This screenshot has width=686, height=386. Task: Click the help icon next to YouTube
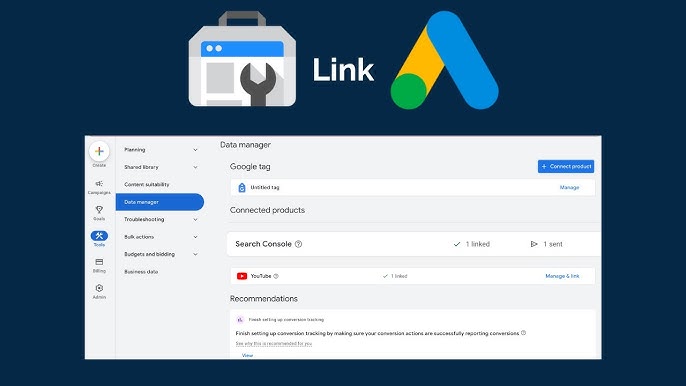tap(276, 276)
